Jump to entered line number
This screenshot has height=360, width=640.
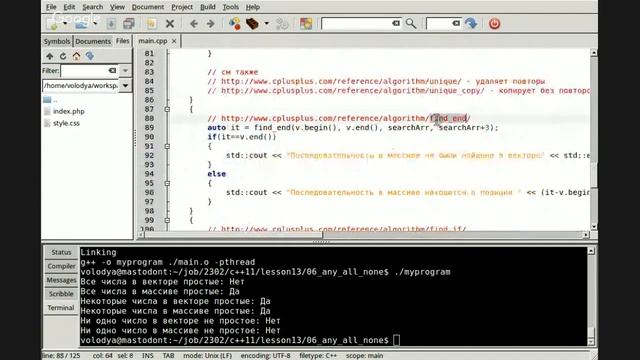tap(471, 24)
